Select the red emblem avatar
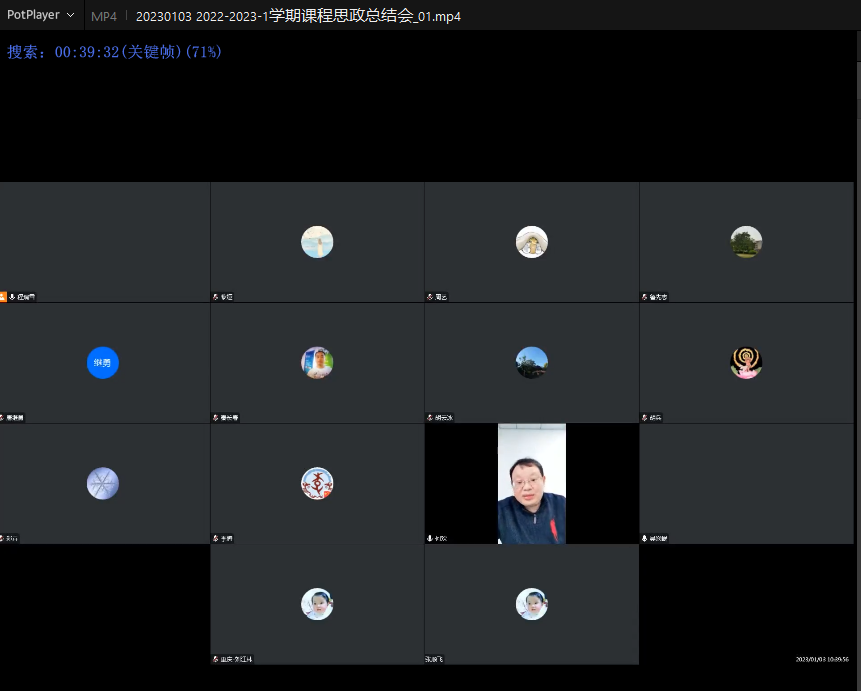This screenshot has width=861, height=691. (317, 483)
